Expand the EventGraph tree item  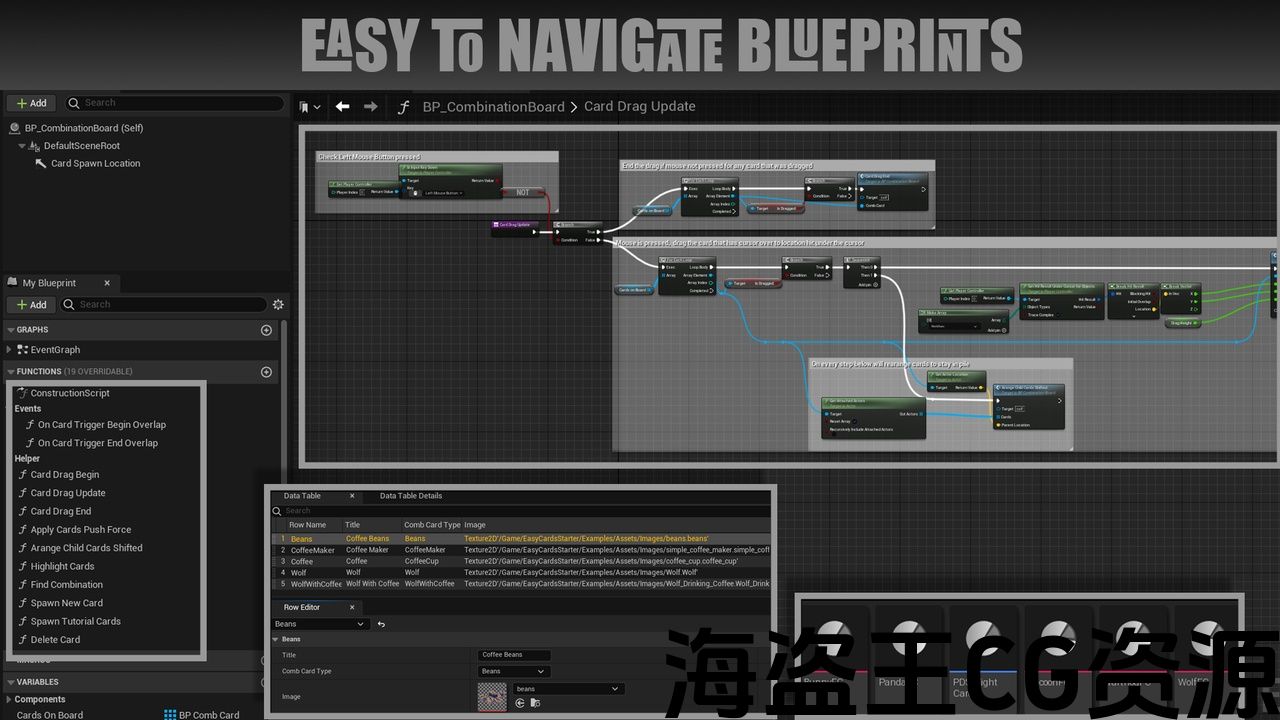[x=10, y=350]
